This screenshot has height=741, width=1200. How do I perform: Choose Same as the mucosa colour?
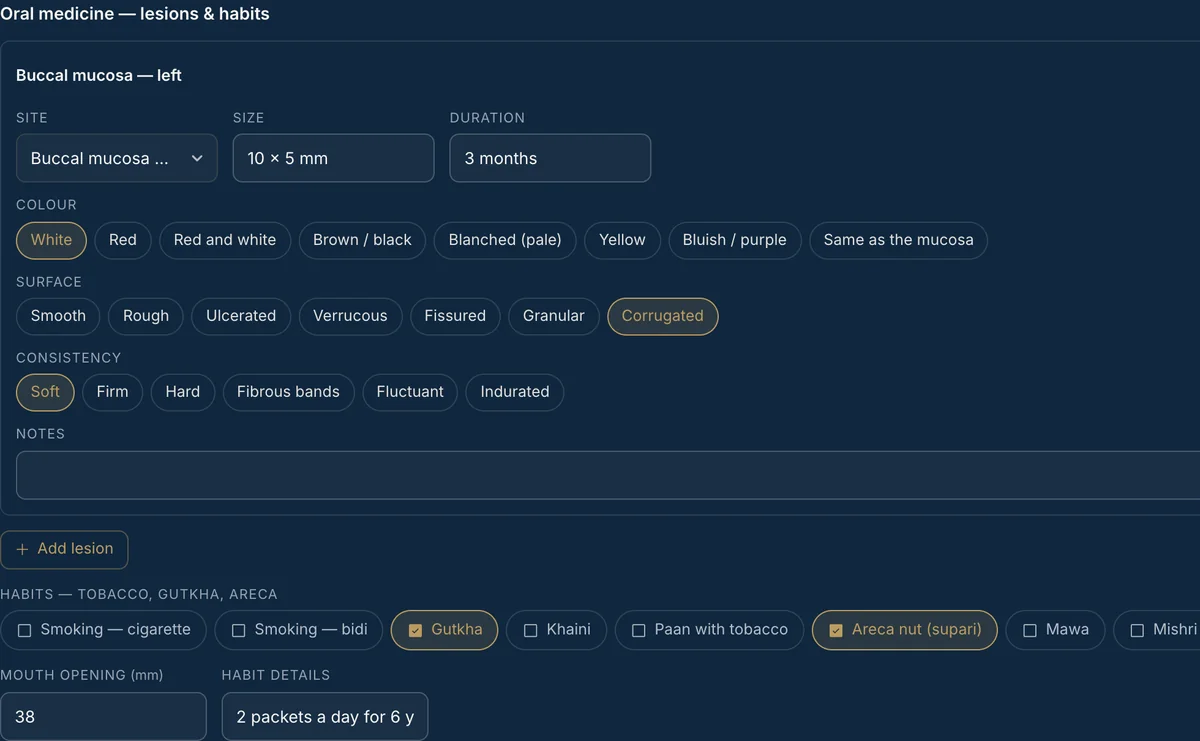(898, 240)
